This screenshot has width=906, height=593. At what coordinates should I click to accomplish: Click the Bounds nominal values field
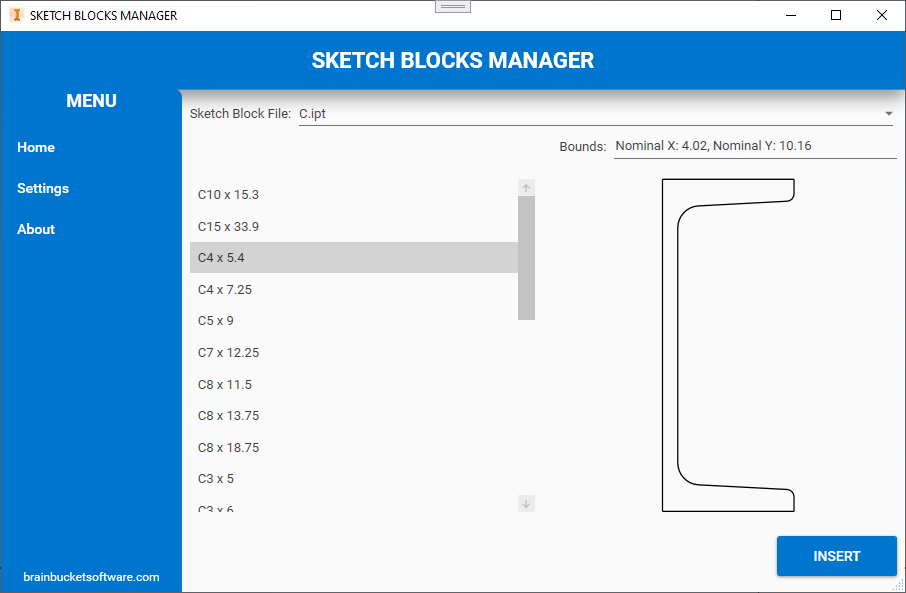pyautogui.click(x=755, y=146)
